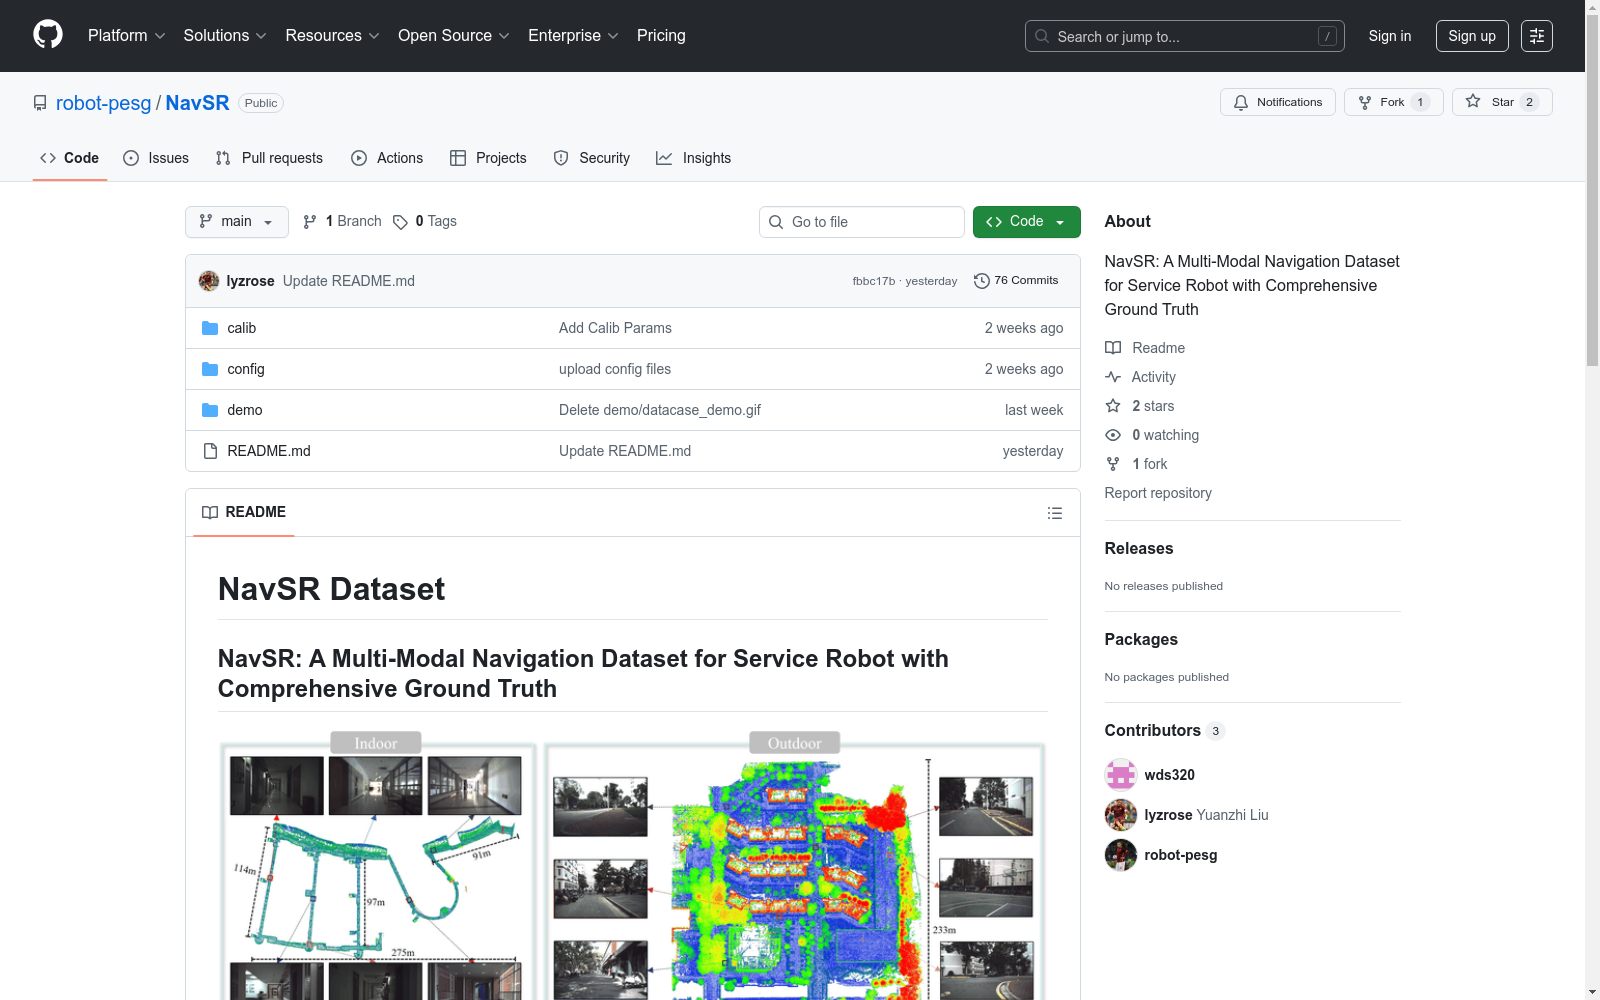This screenshot has width=1600, height=1000.
Task: Focus the Go to file input
Action: [x=862, y=222]
